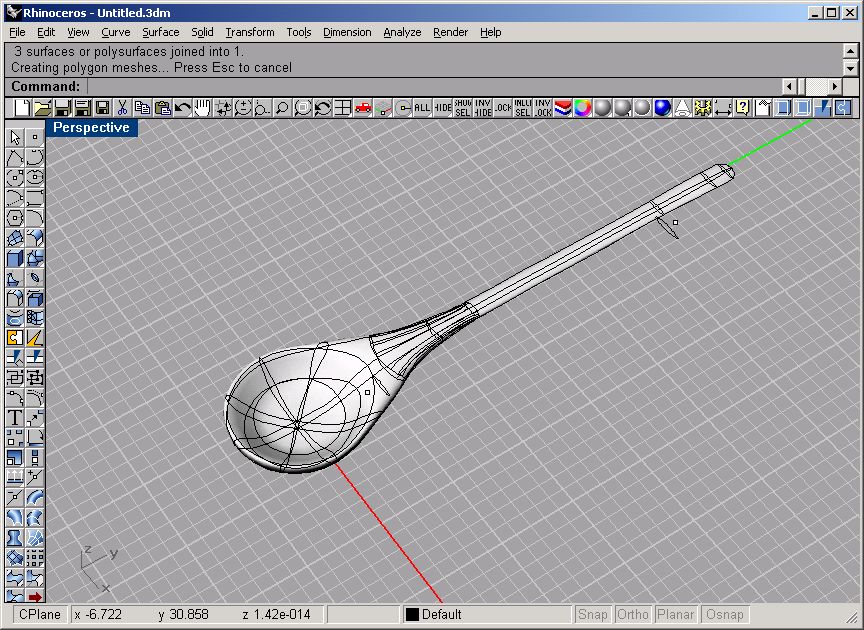Screen dimensions: 864x630
Task: Click the red arrow icon at toolbar bottom
Action: (35, 596)
